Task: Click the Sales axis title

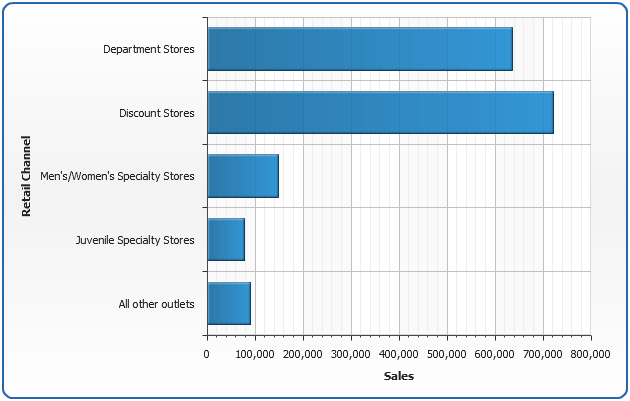Action: pyautogui.click(x=399, y=376)
